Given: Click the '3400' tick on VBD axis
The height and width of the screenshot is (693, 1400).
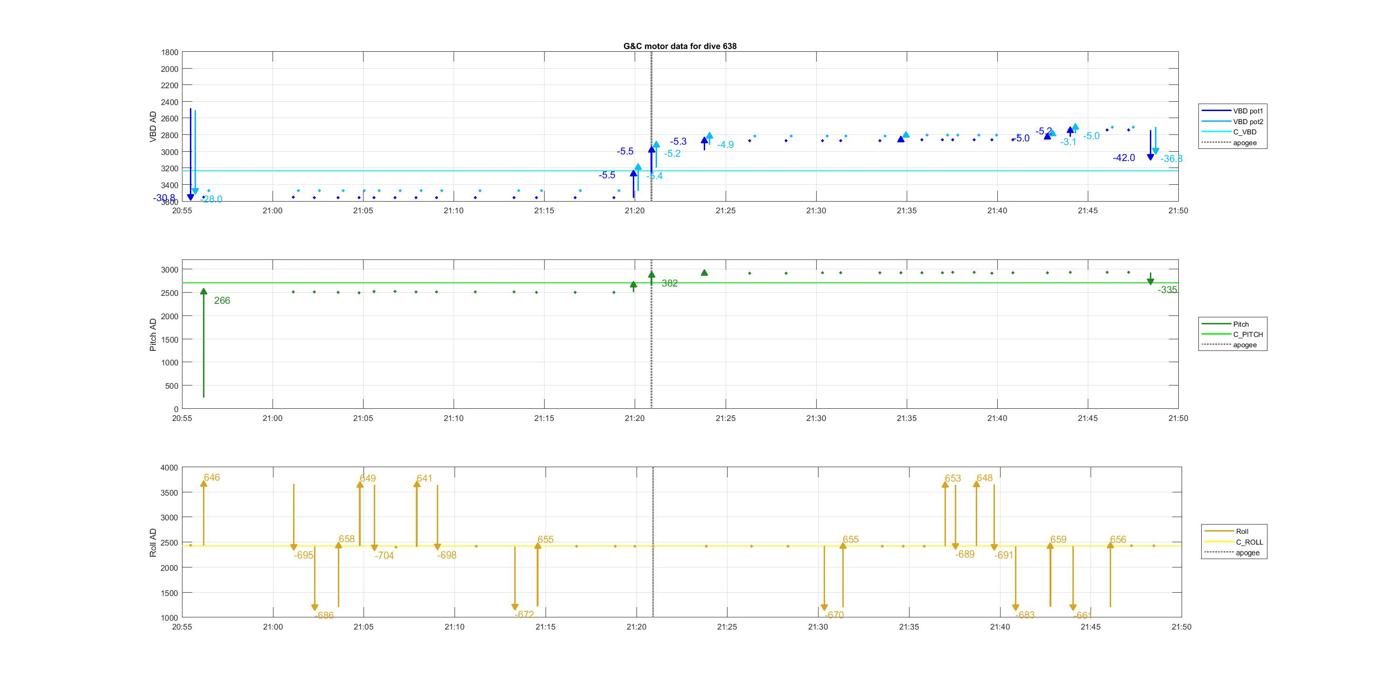Looking at the screenshot, I should click(169, 185).
